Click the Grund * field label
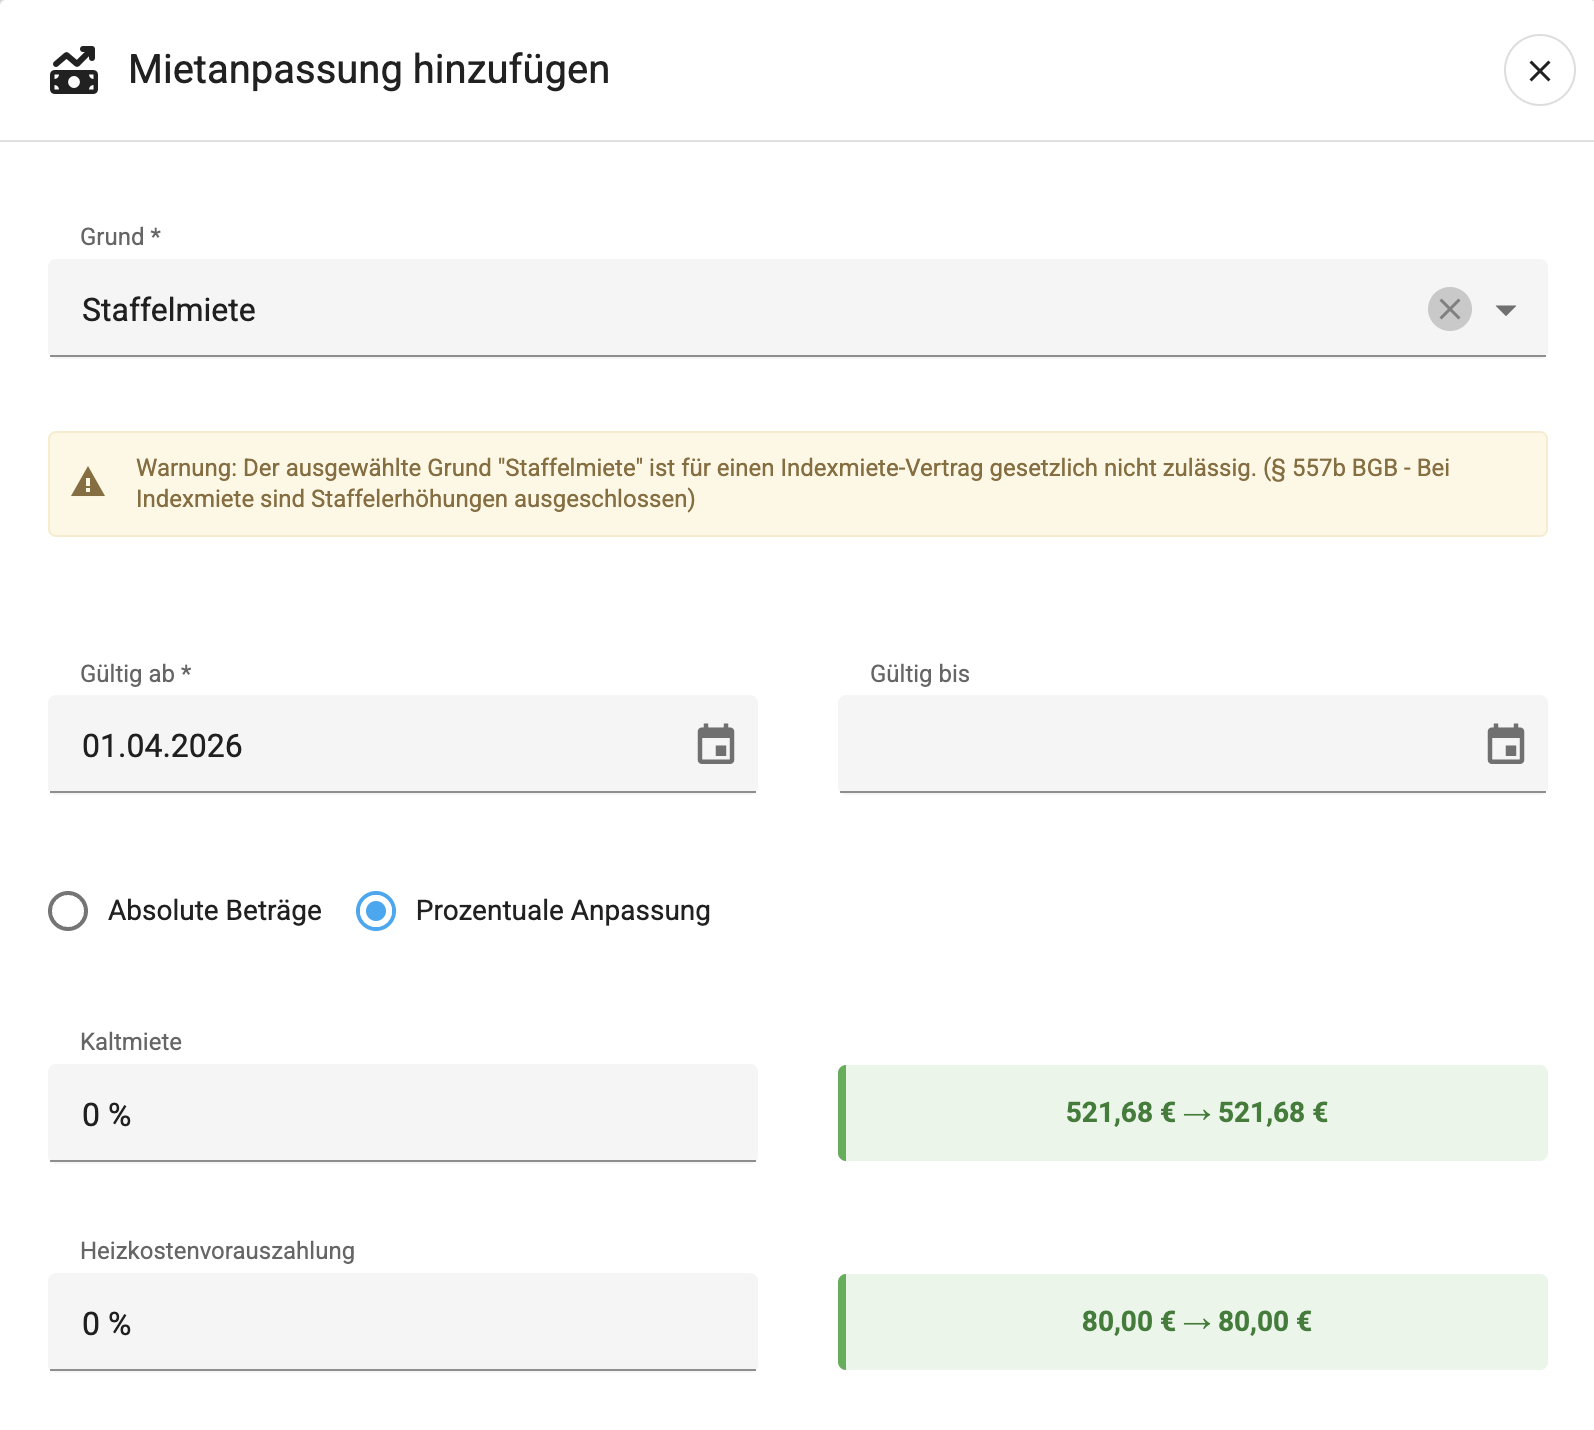Screen dimensions: 1594x1430 tap(120, 237)
